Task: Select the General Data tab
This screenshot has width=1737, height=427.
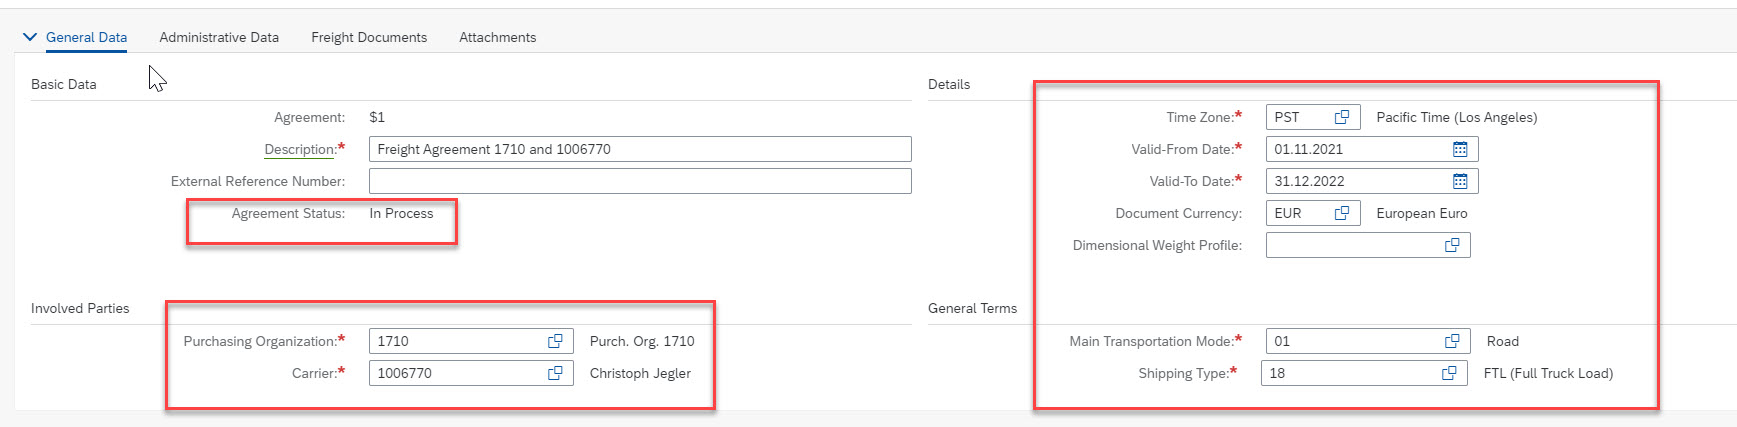Action: click(x=86, y=37)
